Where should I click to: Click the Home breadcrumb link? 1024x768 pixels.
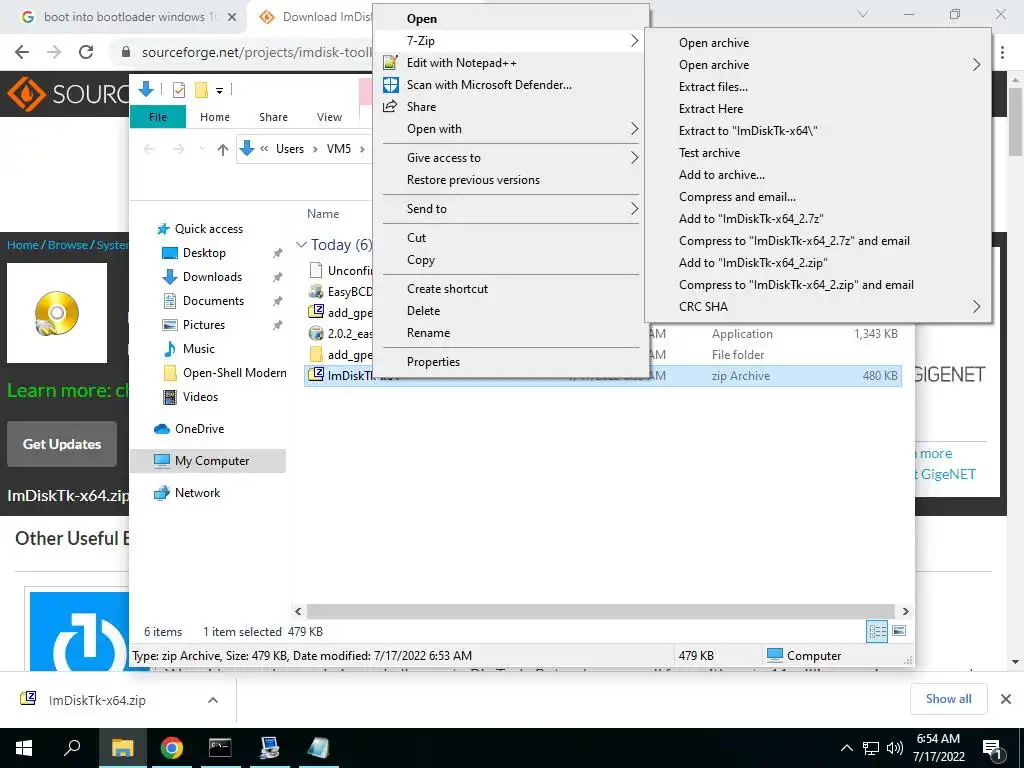pos(23,245)
